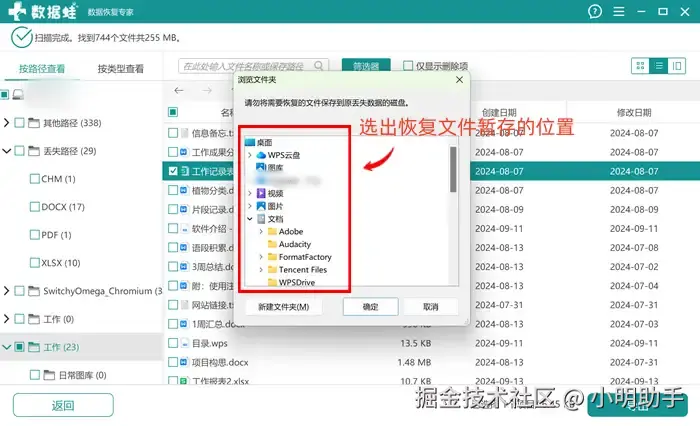Screen dimensions: 700x426
Task: Tick the checkbox for 目录.wps
Action: point(173,343)
